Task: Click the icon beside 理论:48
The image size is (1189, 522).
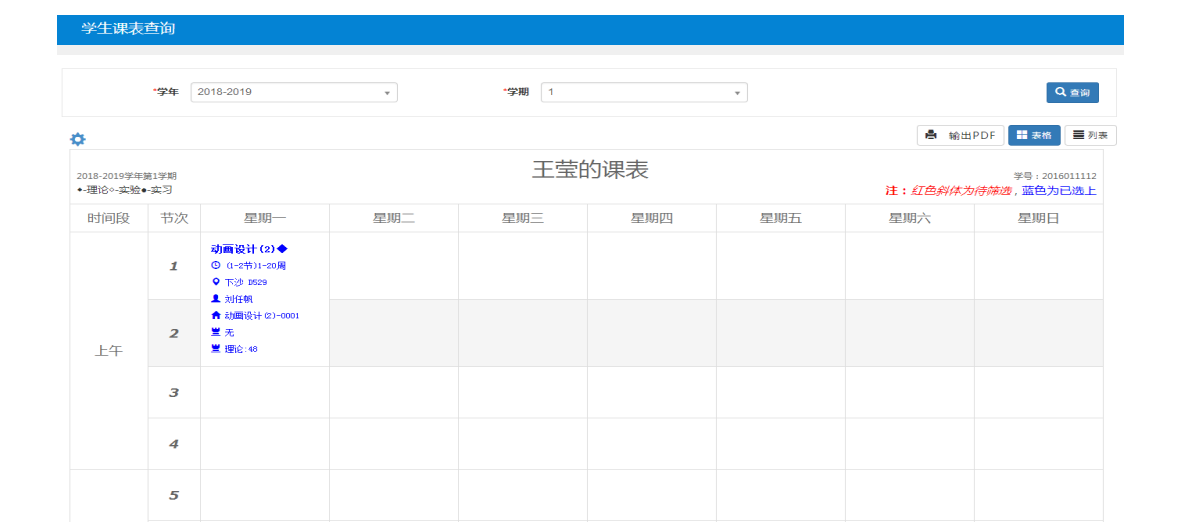Action: coord(215,349)
